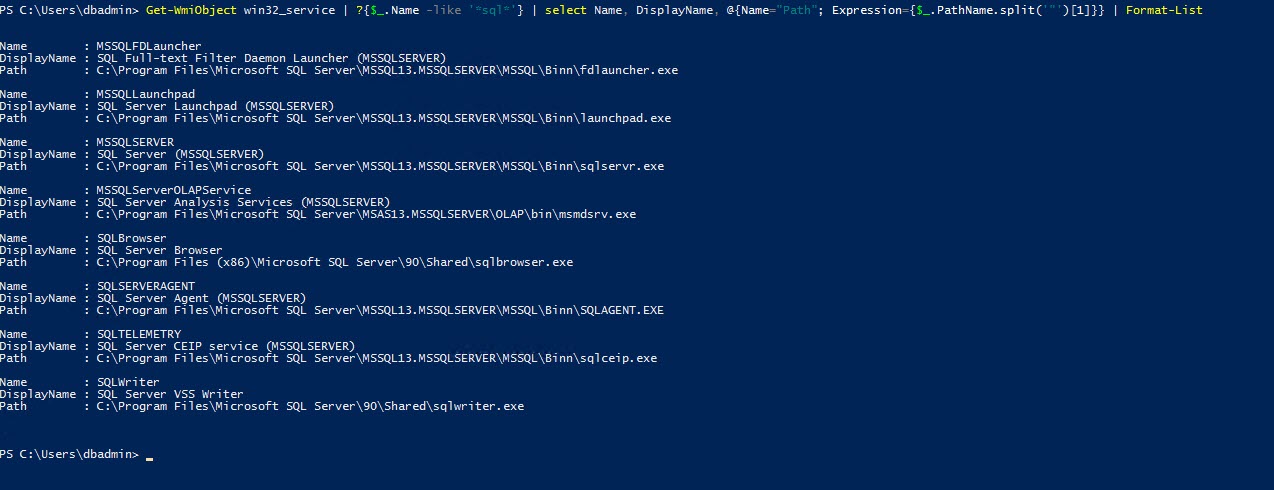
Task: Click the SQLSERVERAGENT service name
Action: (x=146, y=286)
